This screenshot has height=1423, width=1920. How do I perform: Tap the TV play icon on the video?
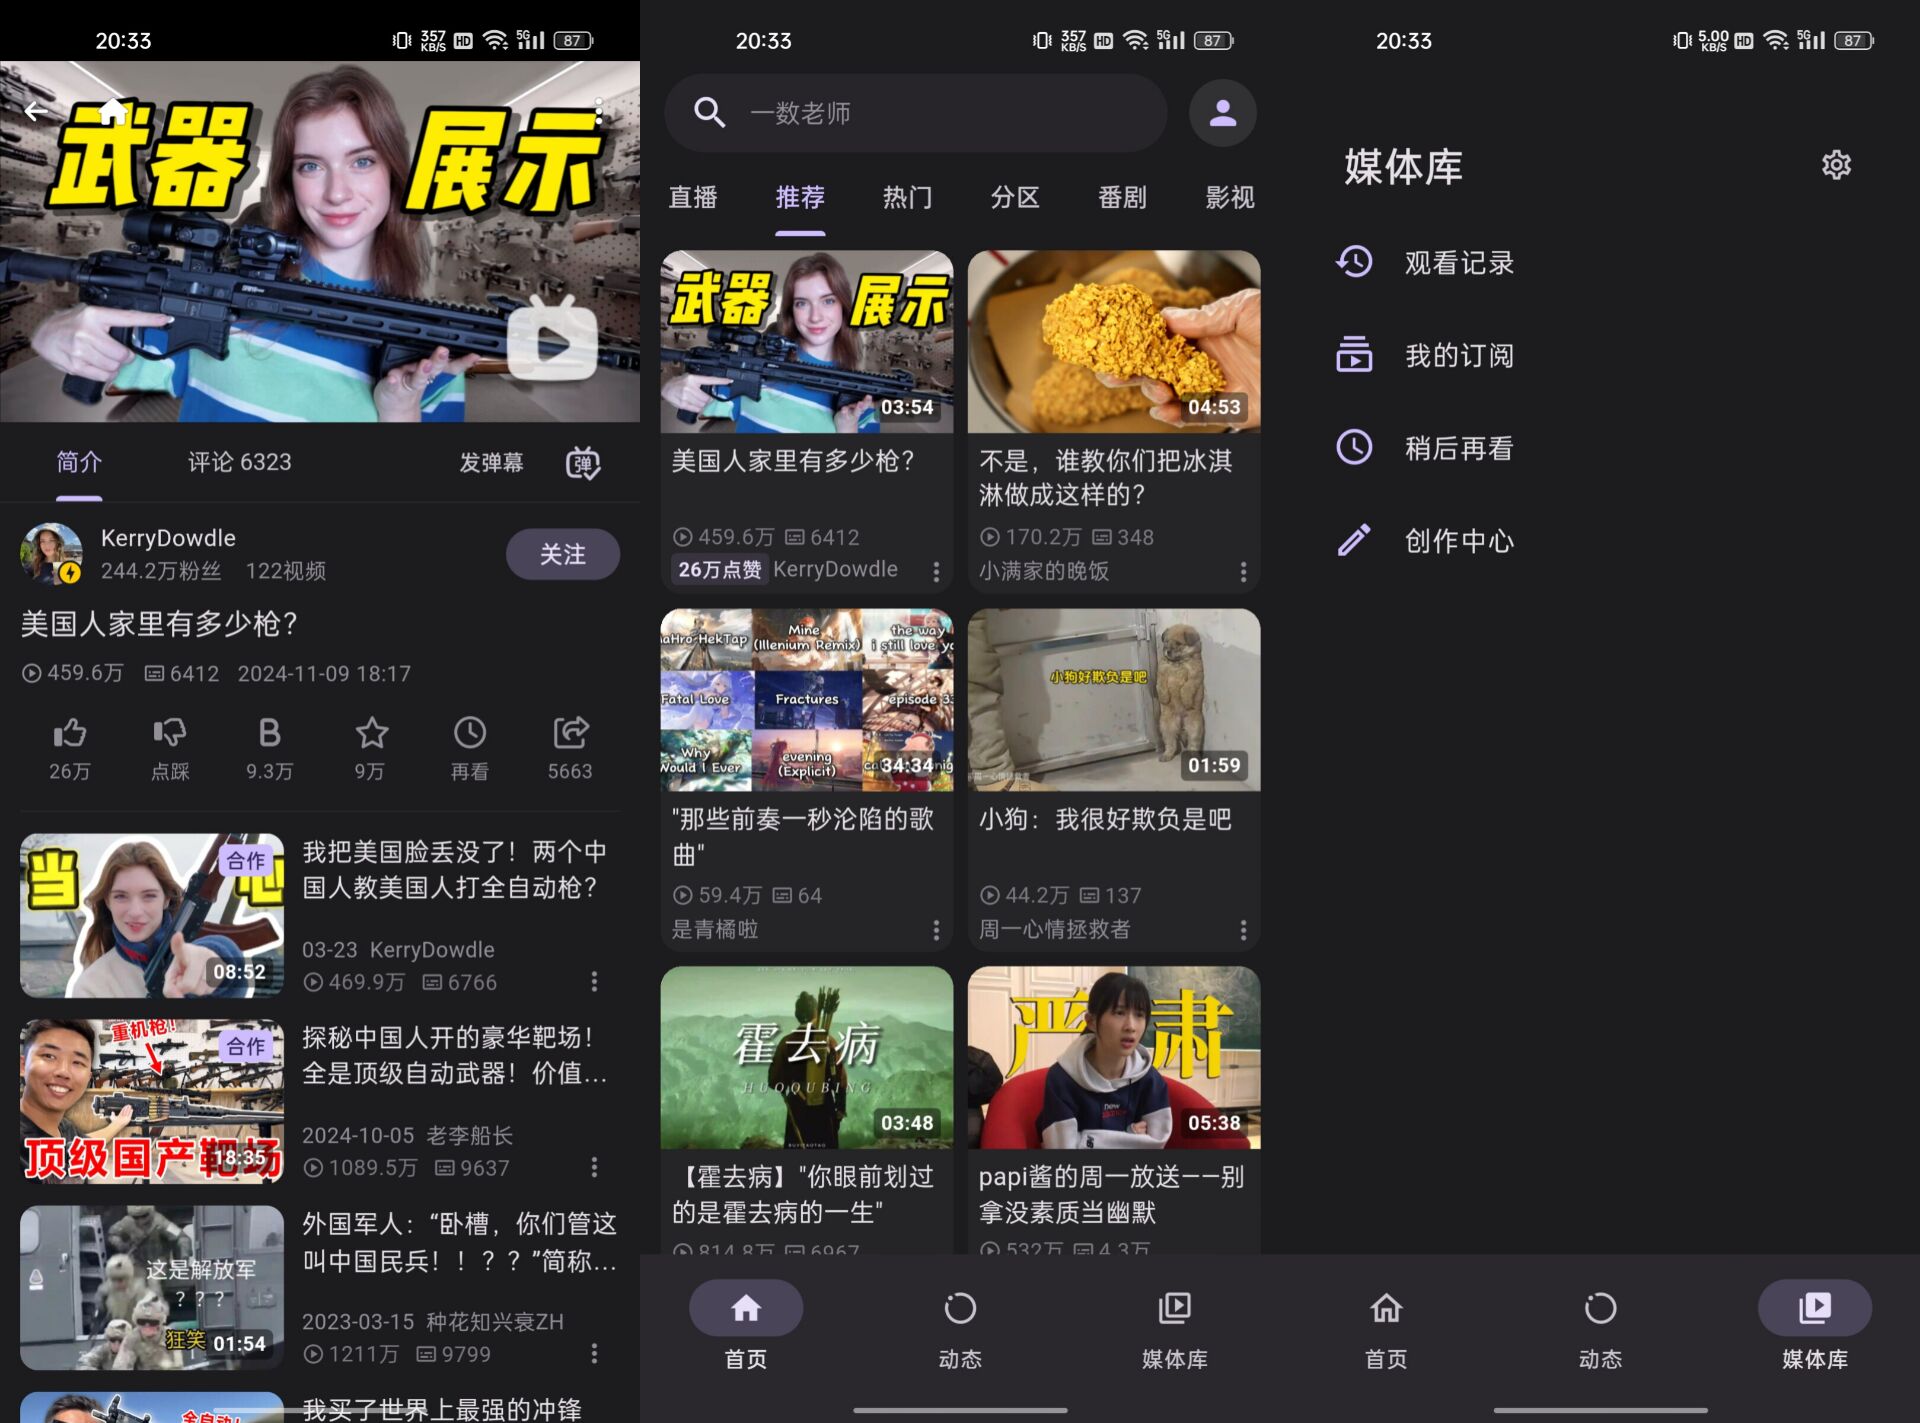[552, 340]
